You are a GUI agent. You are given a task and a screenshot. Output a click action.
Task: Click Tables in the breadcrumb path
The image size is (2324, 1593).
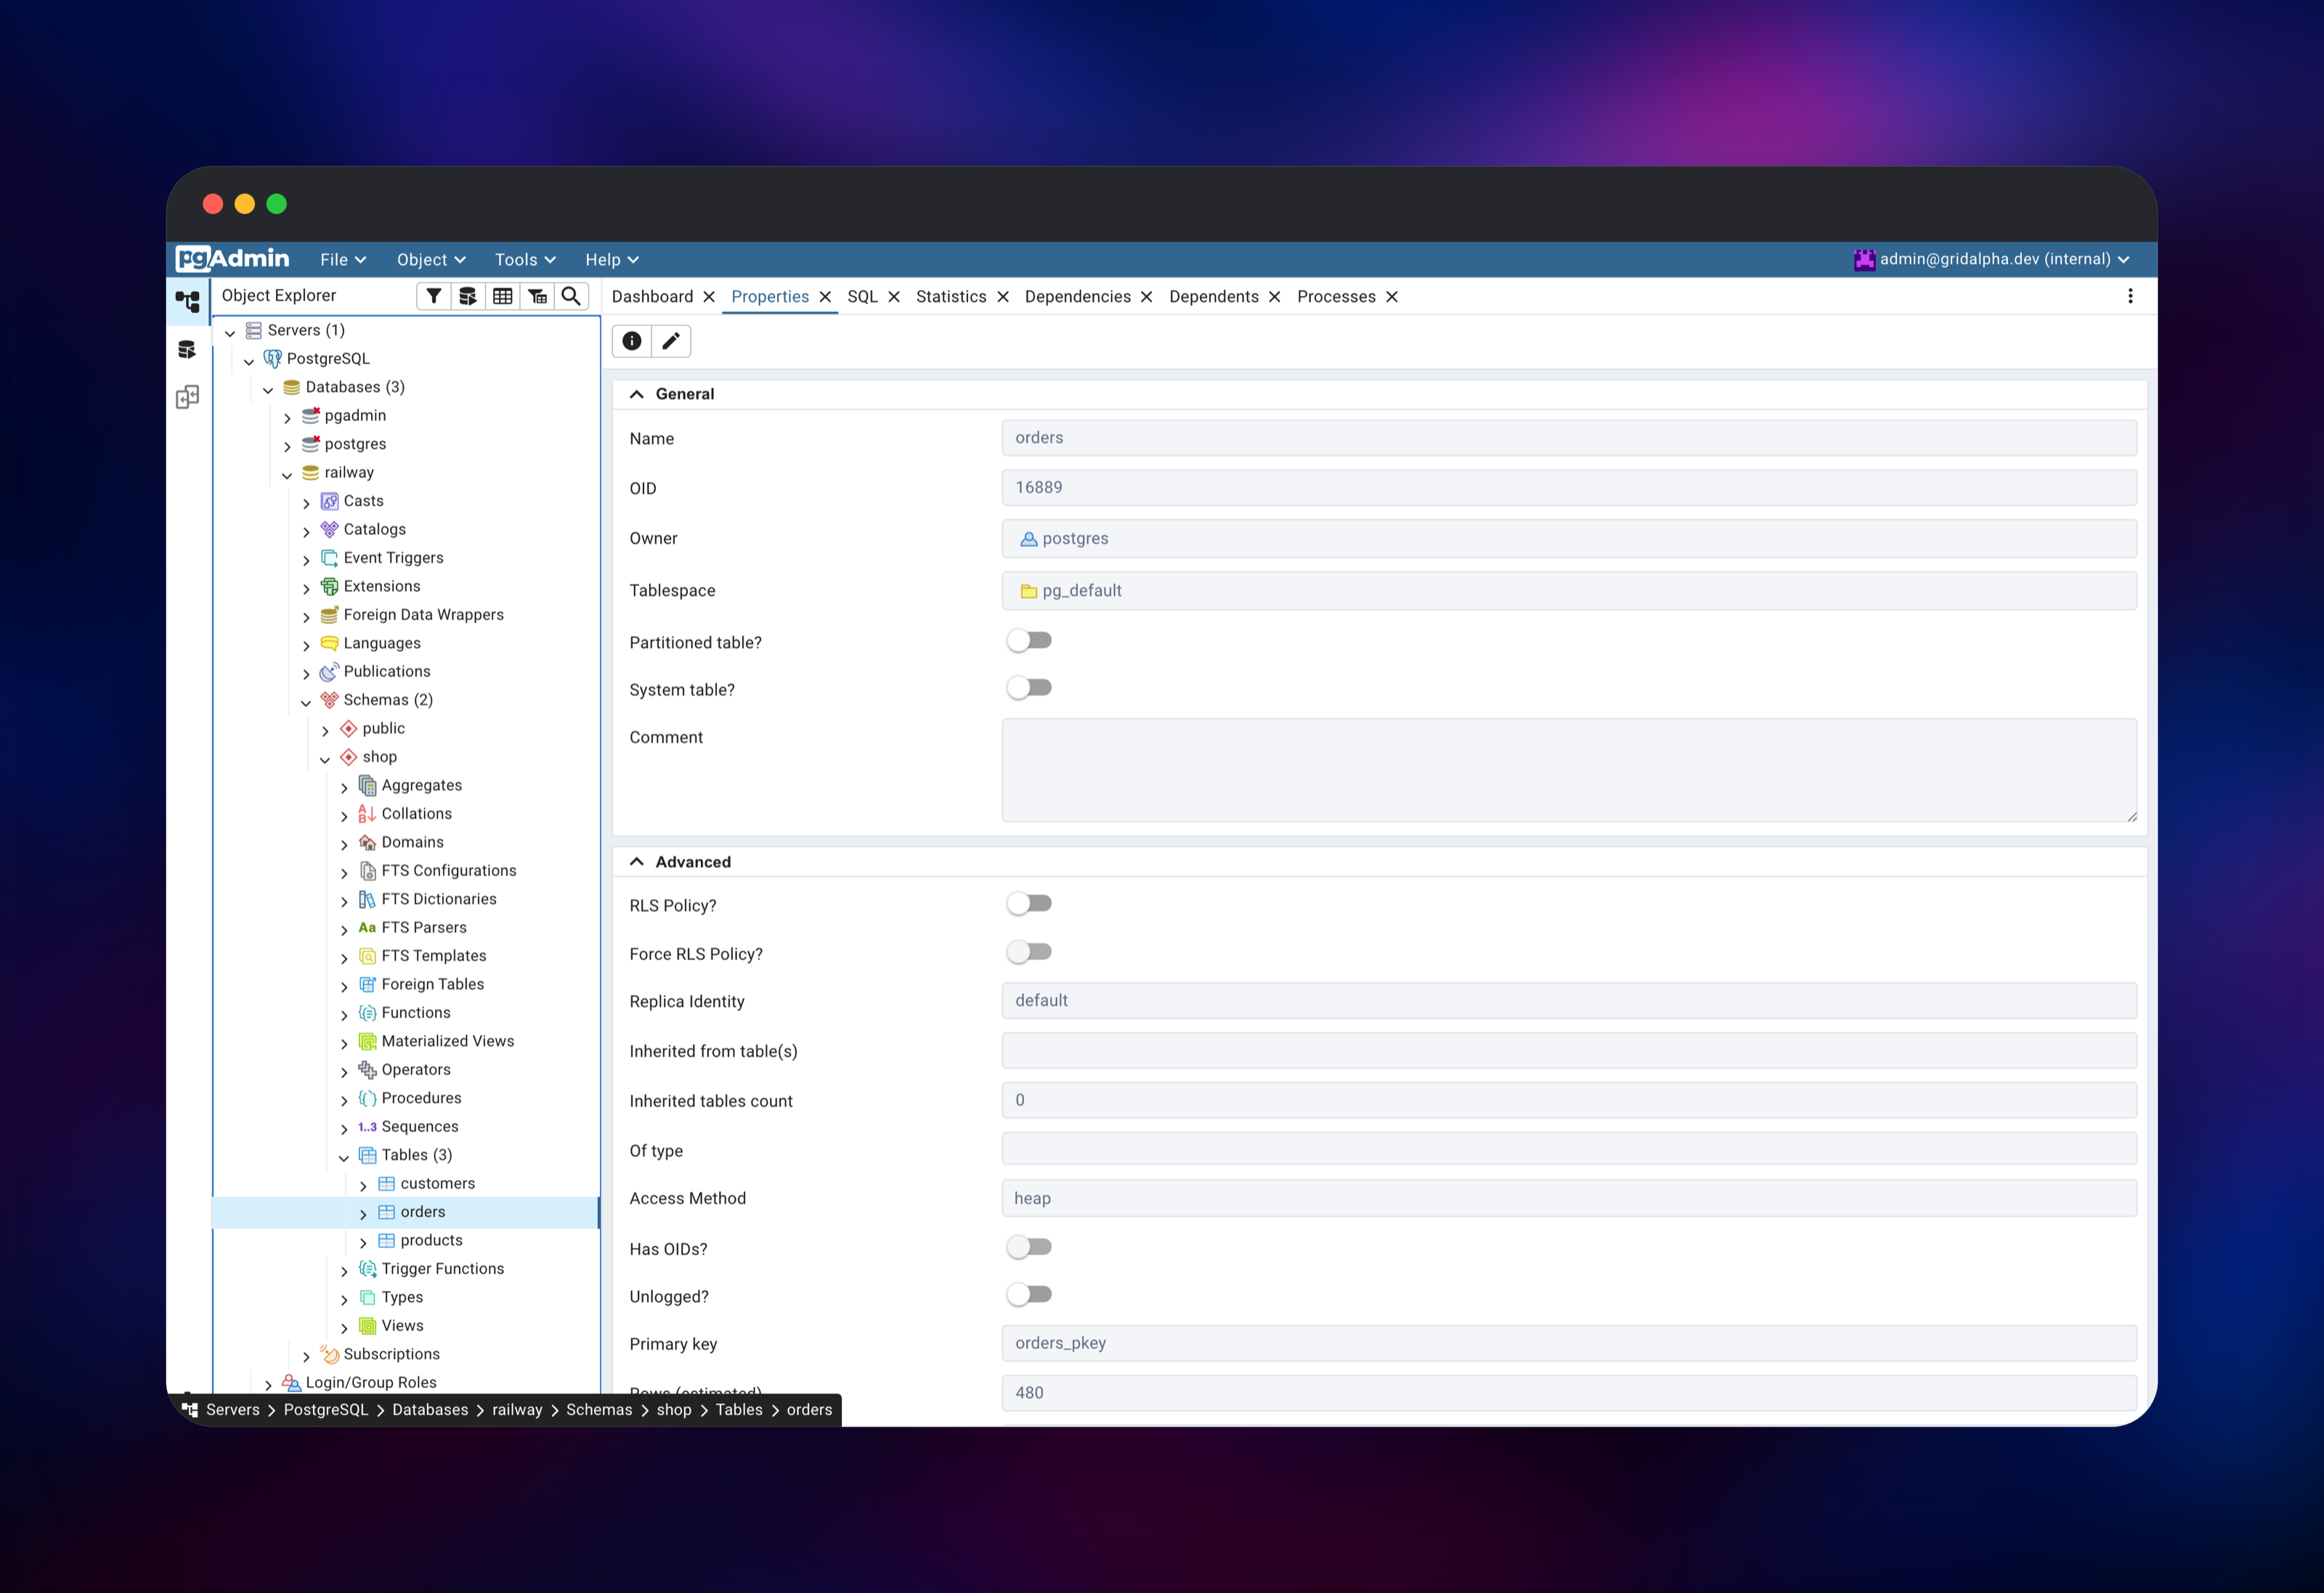tap(739, 1410)
